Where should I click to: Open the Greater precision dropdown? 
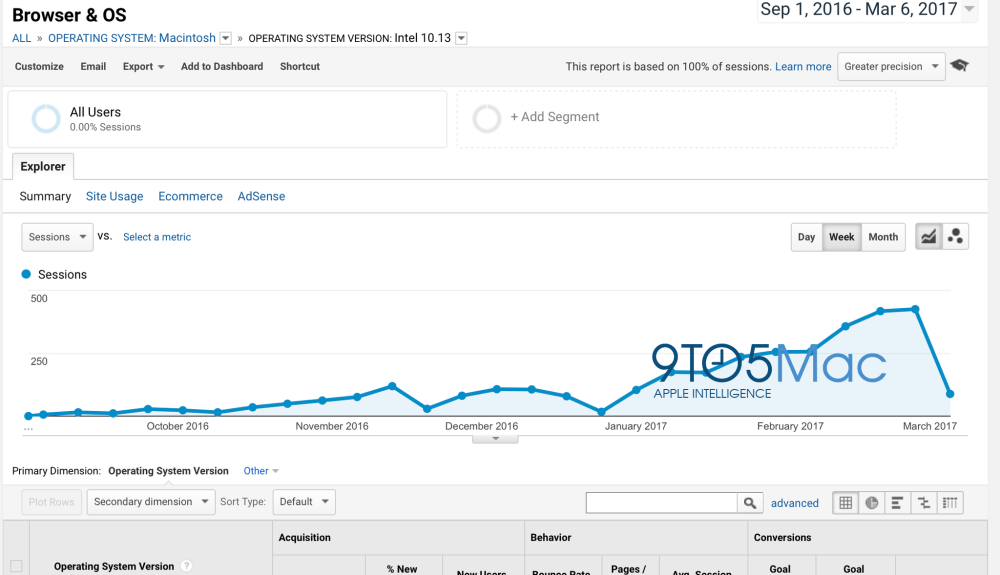pyautogui.click(x=891, y=67)
